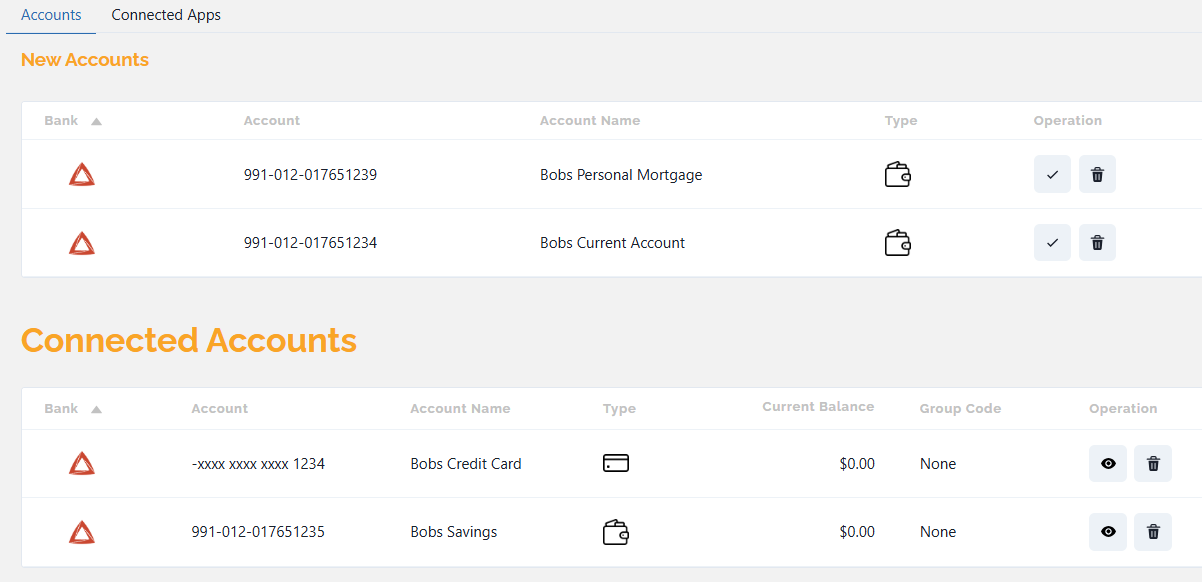Approve Bobs Personal Mortgage with checkmark button
The height and width of the screenshot is (582, 1202).
pos(1052,175)
